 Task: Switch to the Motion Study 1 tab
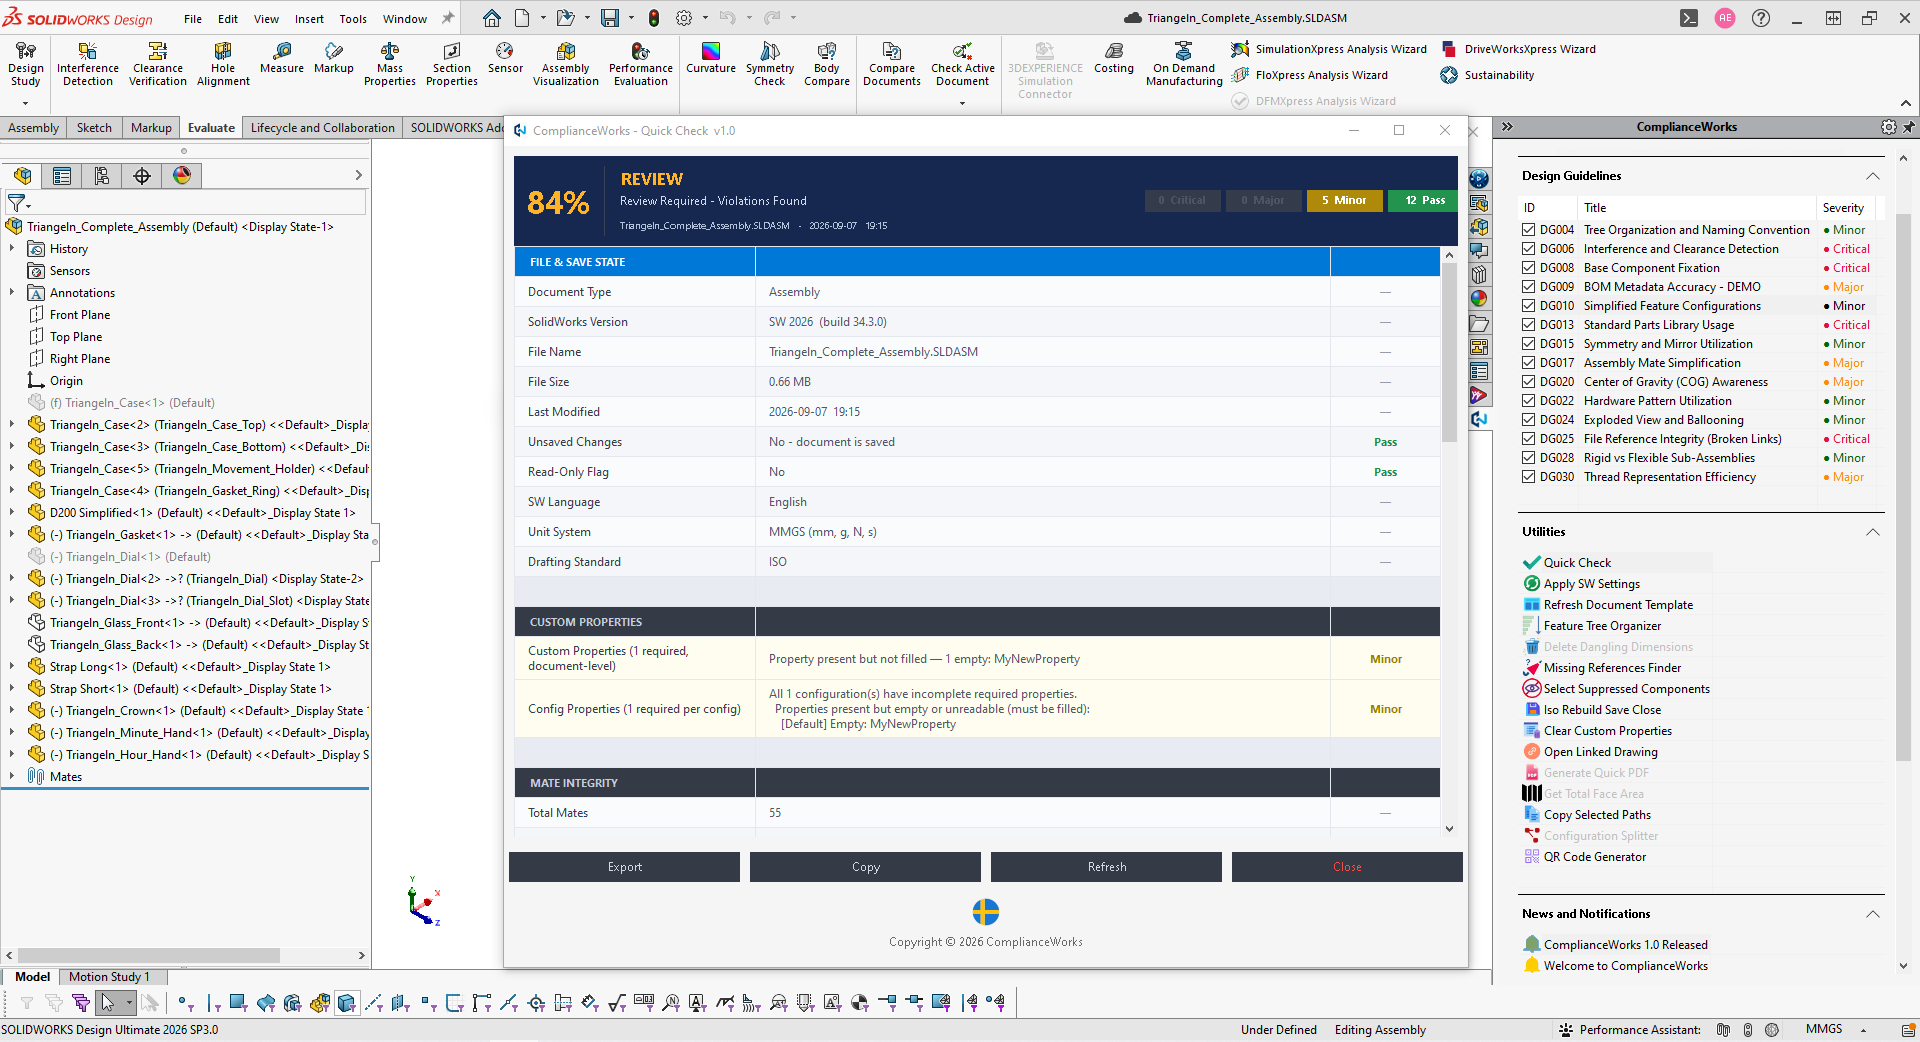109,977
